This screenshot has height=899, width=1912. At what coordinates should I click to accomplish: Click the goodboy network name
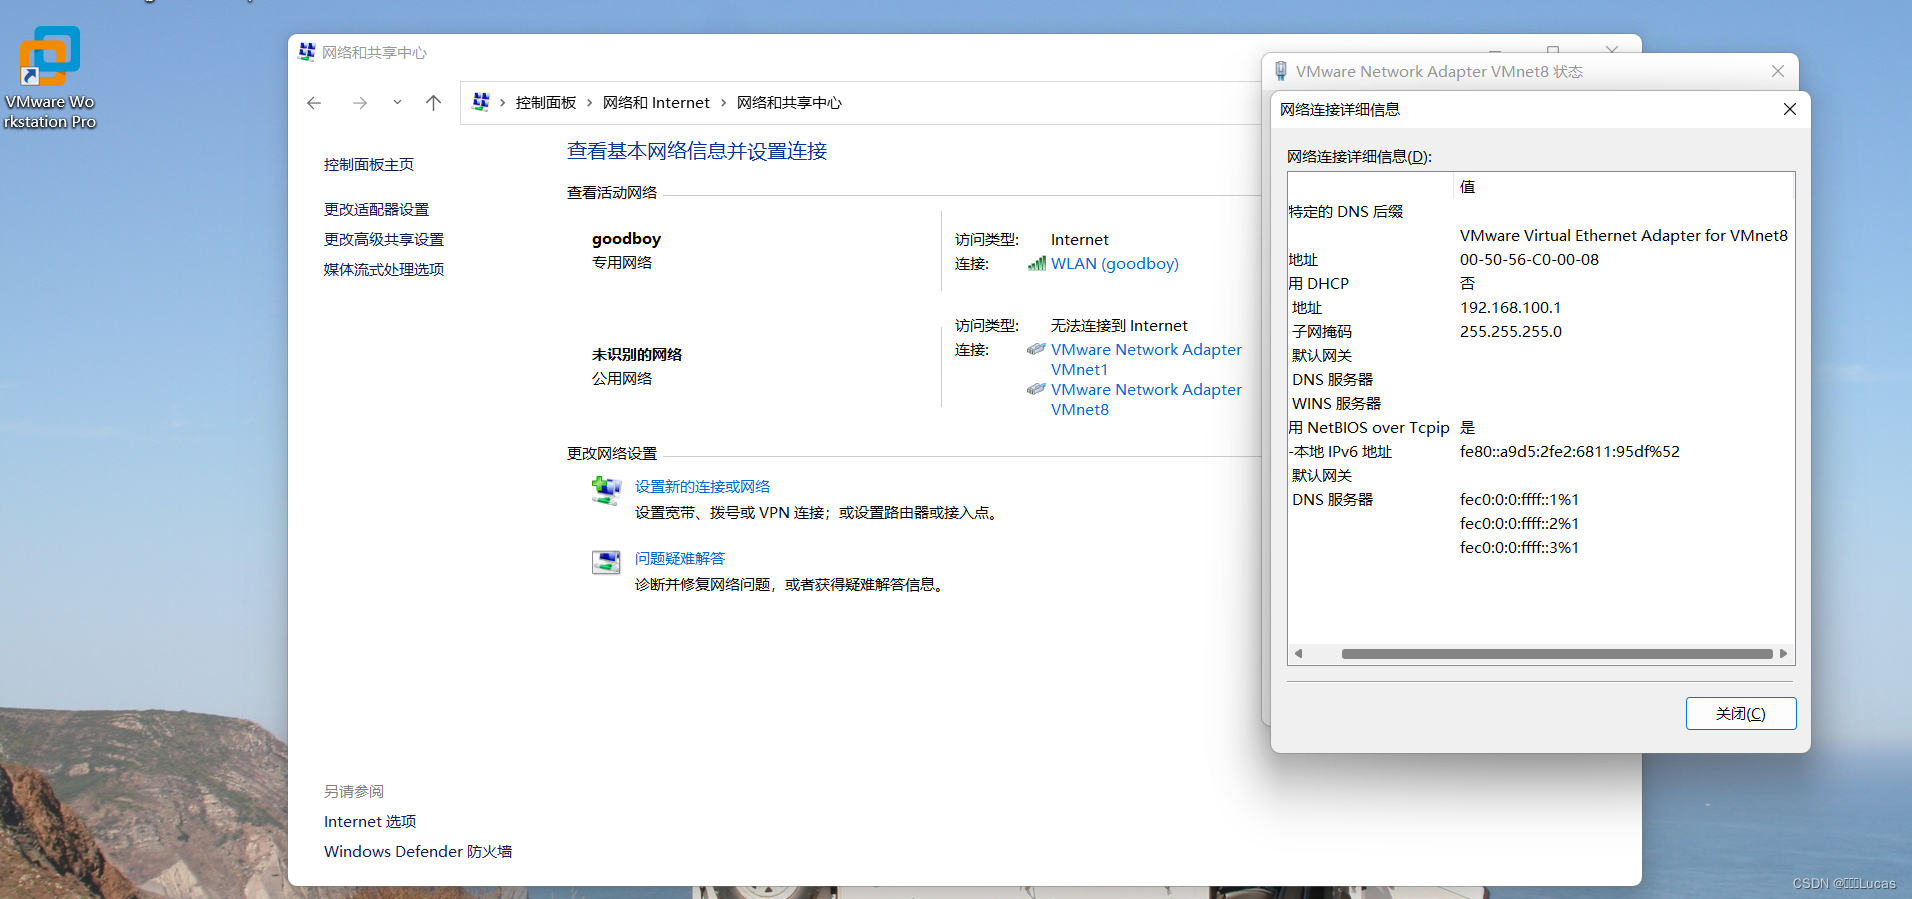pyautogui.click(x=626, y=239)
